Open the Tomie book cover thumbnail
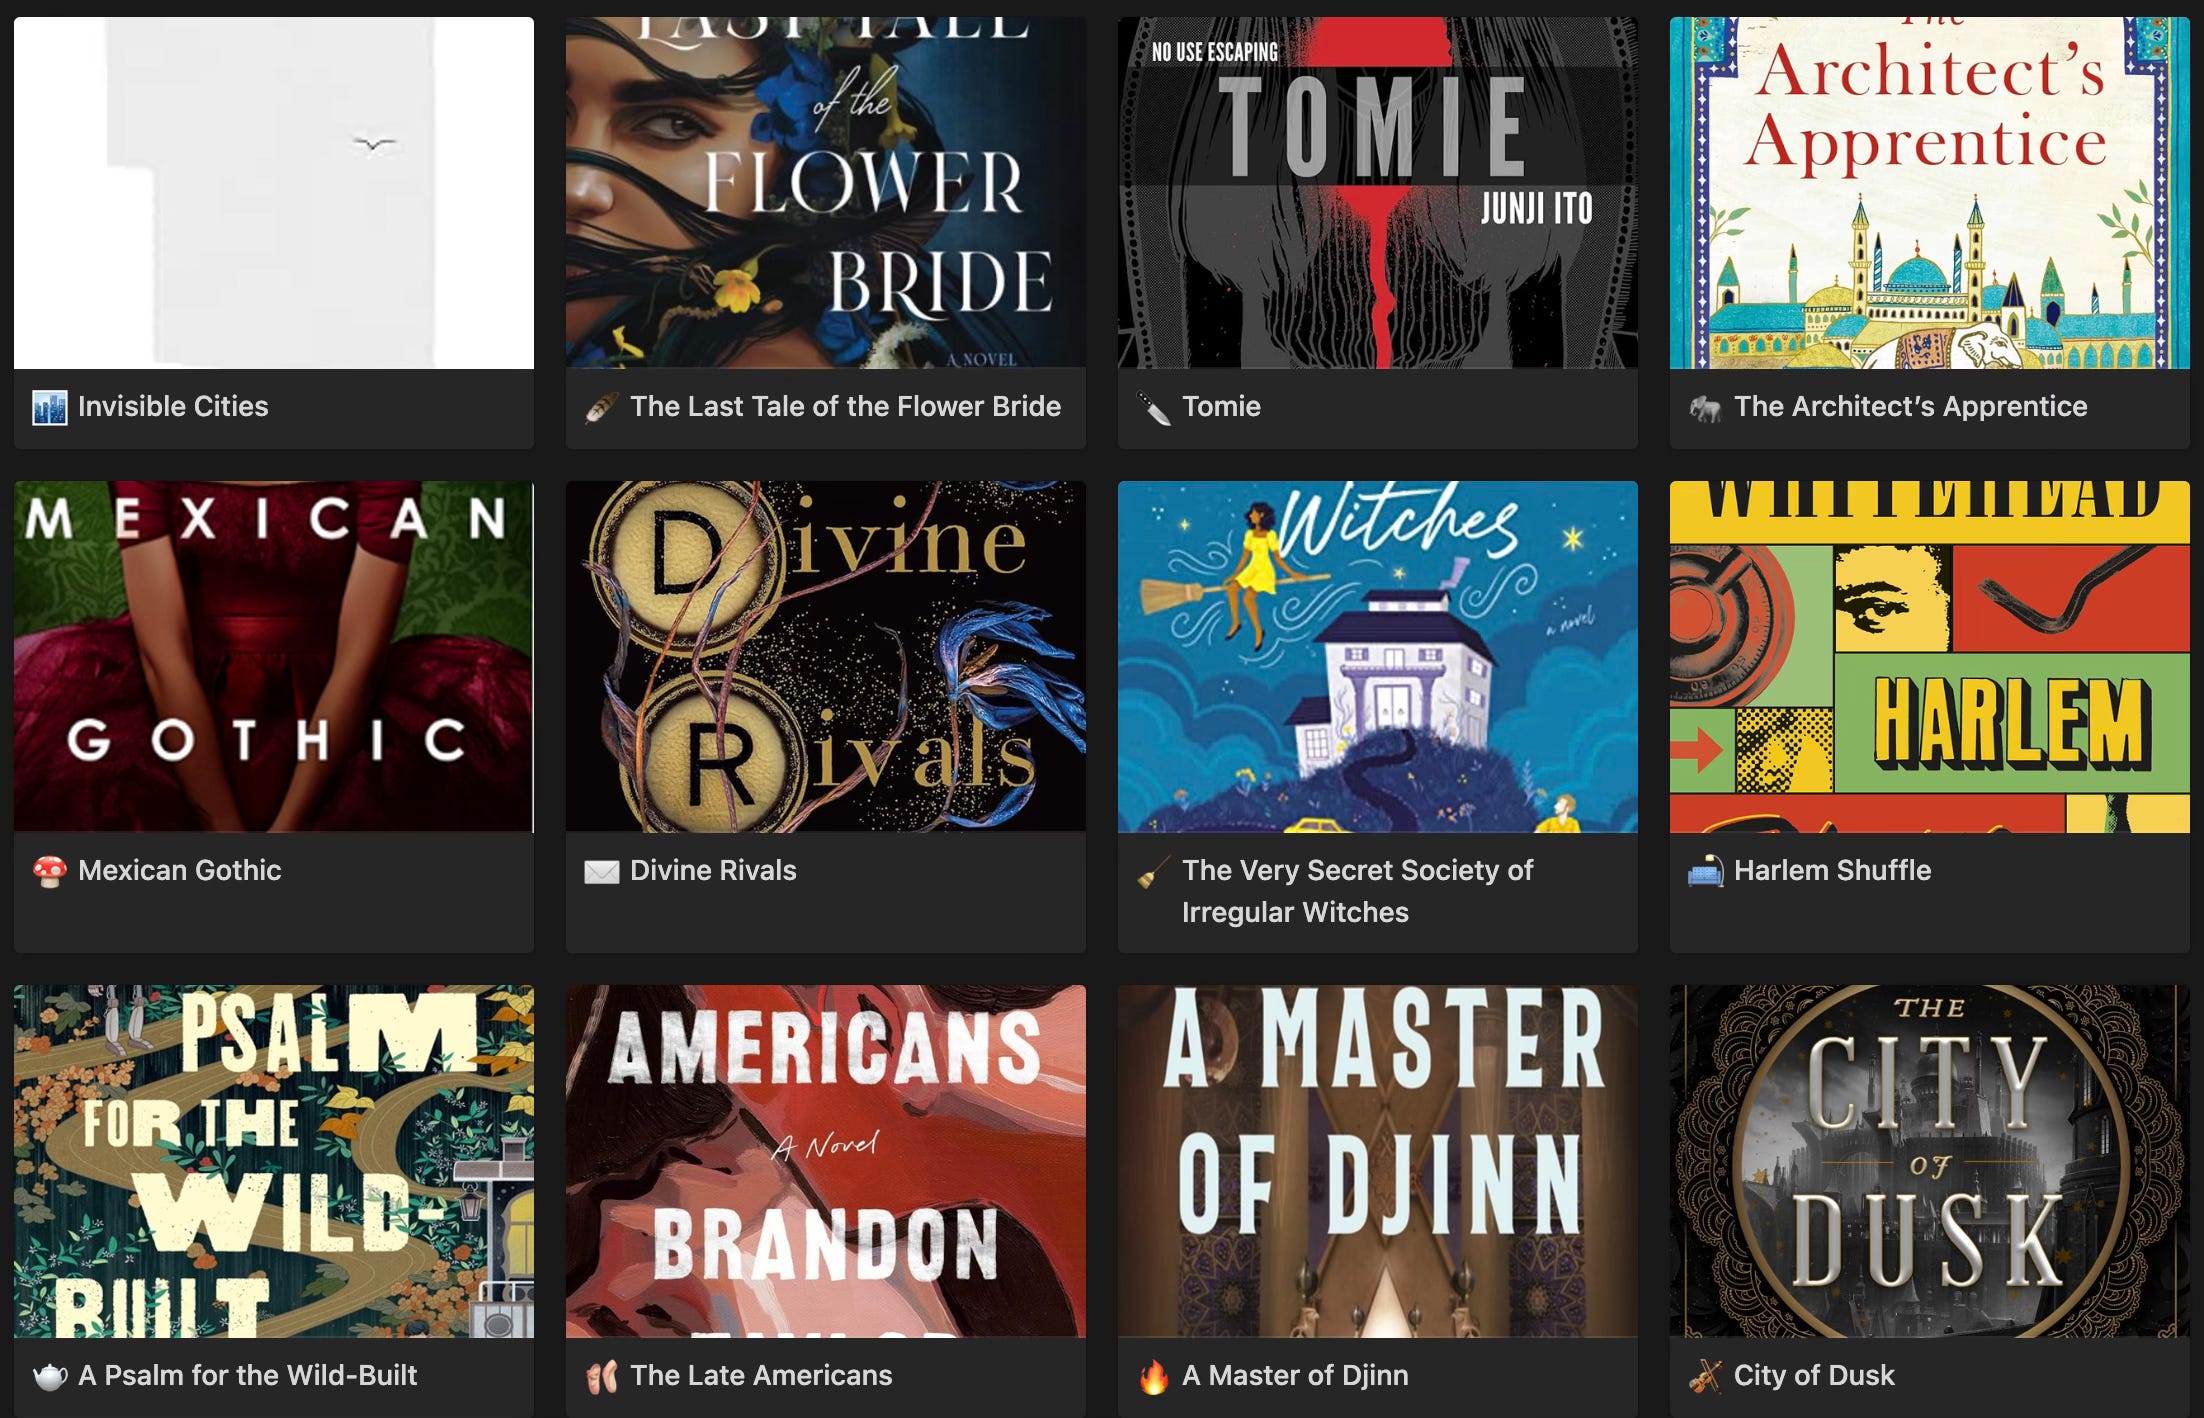The width and height of the screenshot is (2204, 1418). tap(1378, 193)
